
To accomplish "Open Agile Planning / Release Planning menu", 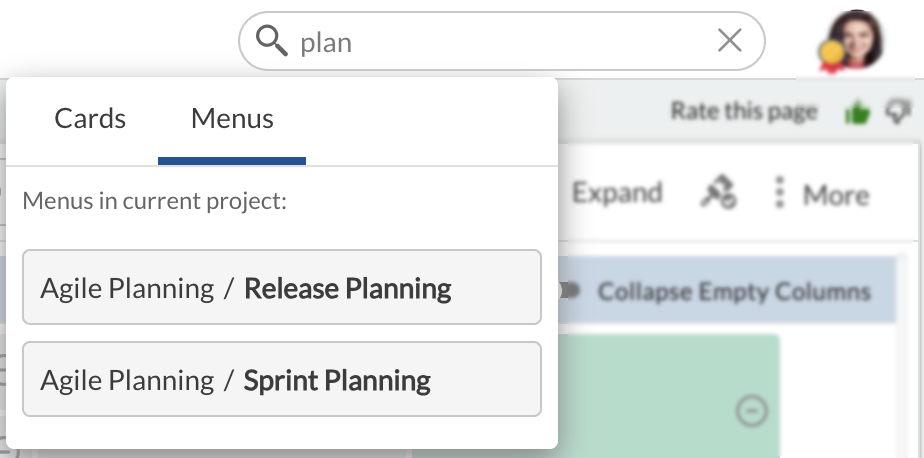I will 281,288.
